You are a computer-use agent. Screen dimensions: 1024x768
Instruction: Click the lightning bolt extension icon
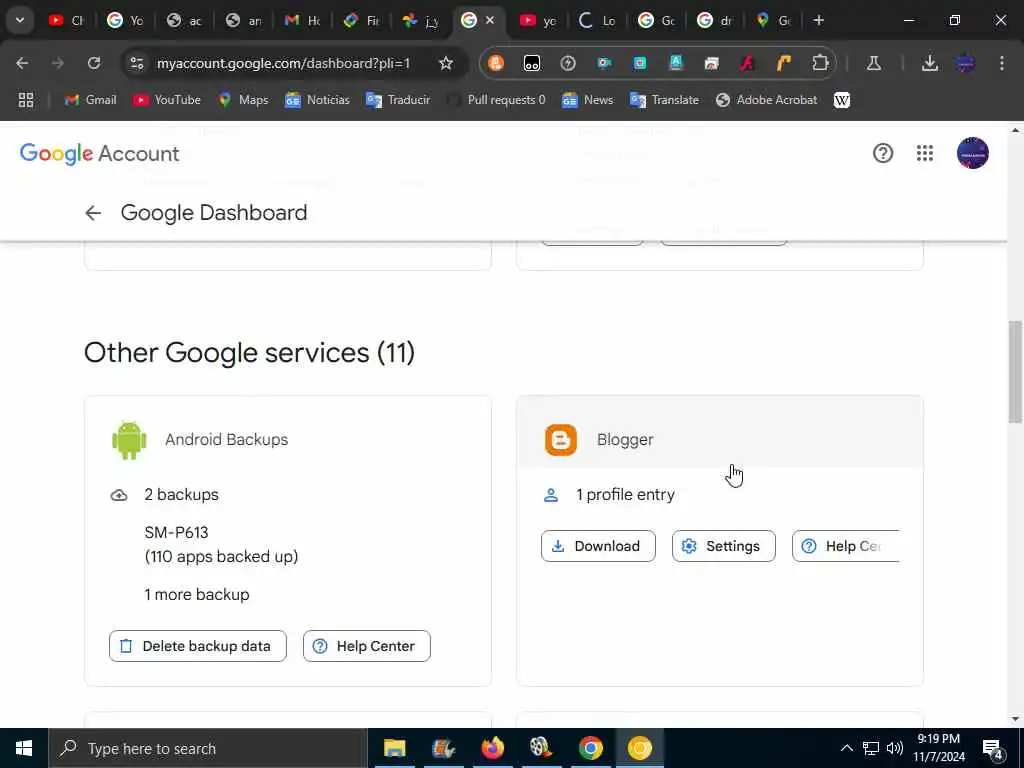coord(568,63)
